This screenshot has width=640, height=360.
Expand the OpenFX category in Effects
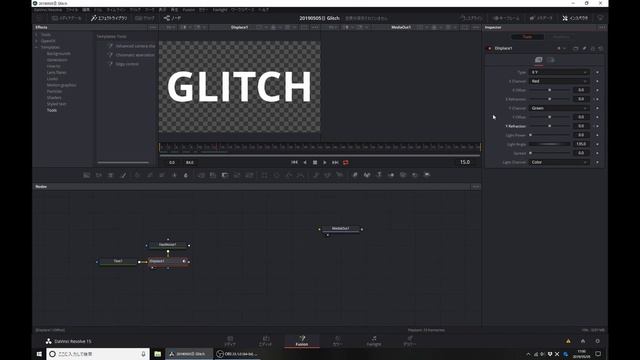tap(37, 41)
